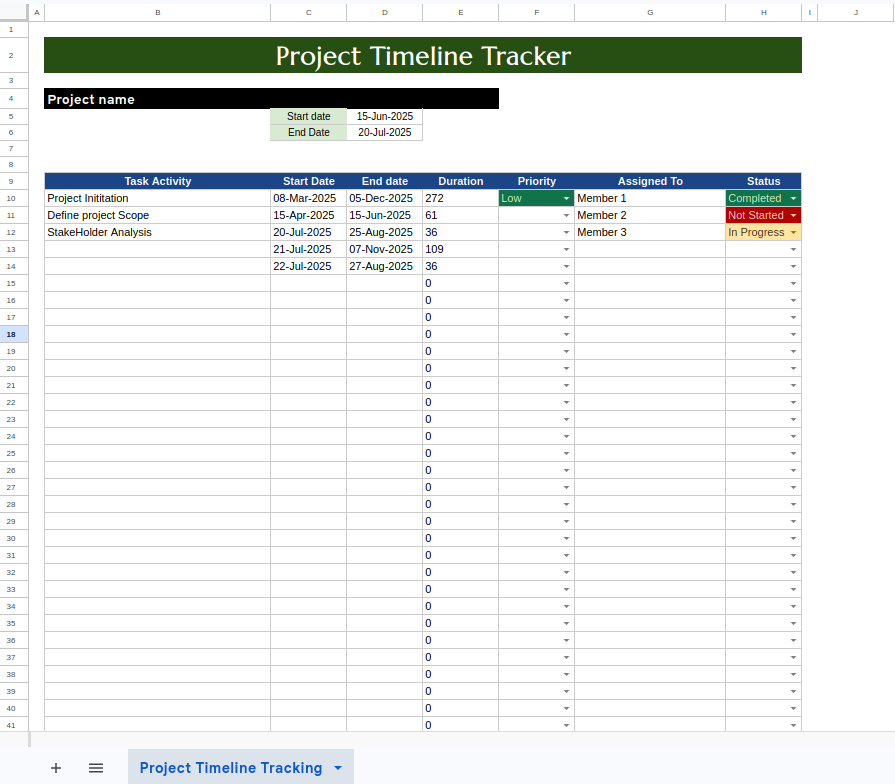895x784 pixels.
Task: Open Priority dropdown for Define project Scope
Action: pos(566,215)
